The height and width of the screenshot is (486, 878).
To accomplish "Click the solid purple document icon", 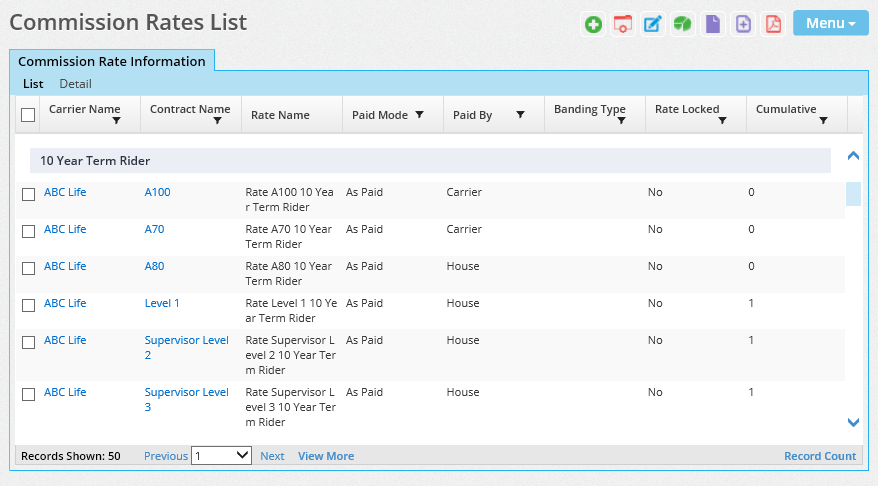I will (713, 24).
